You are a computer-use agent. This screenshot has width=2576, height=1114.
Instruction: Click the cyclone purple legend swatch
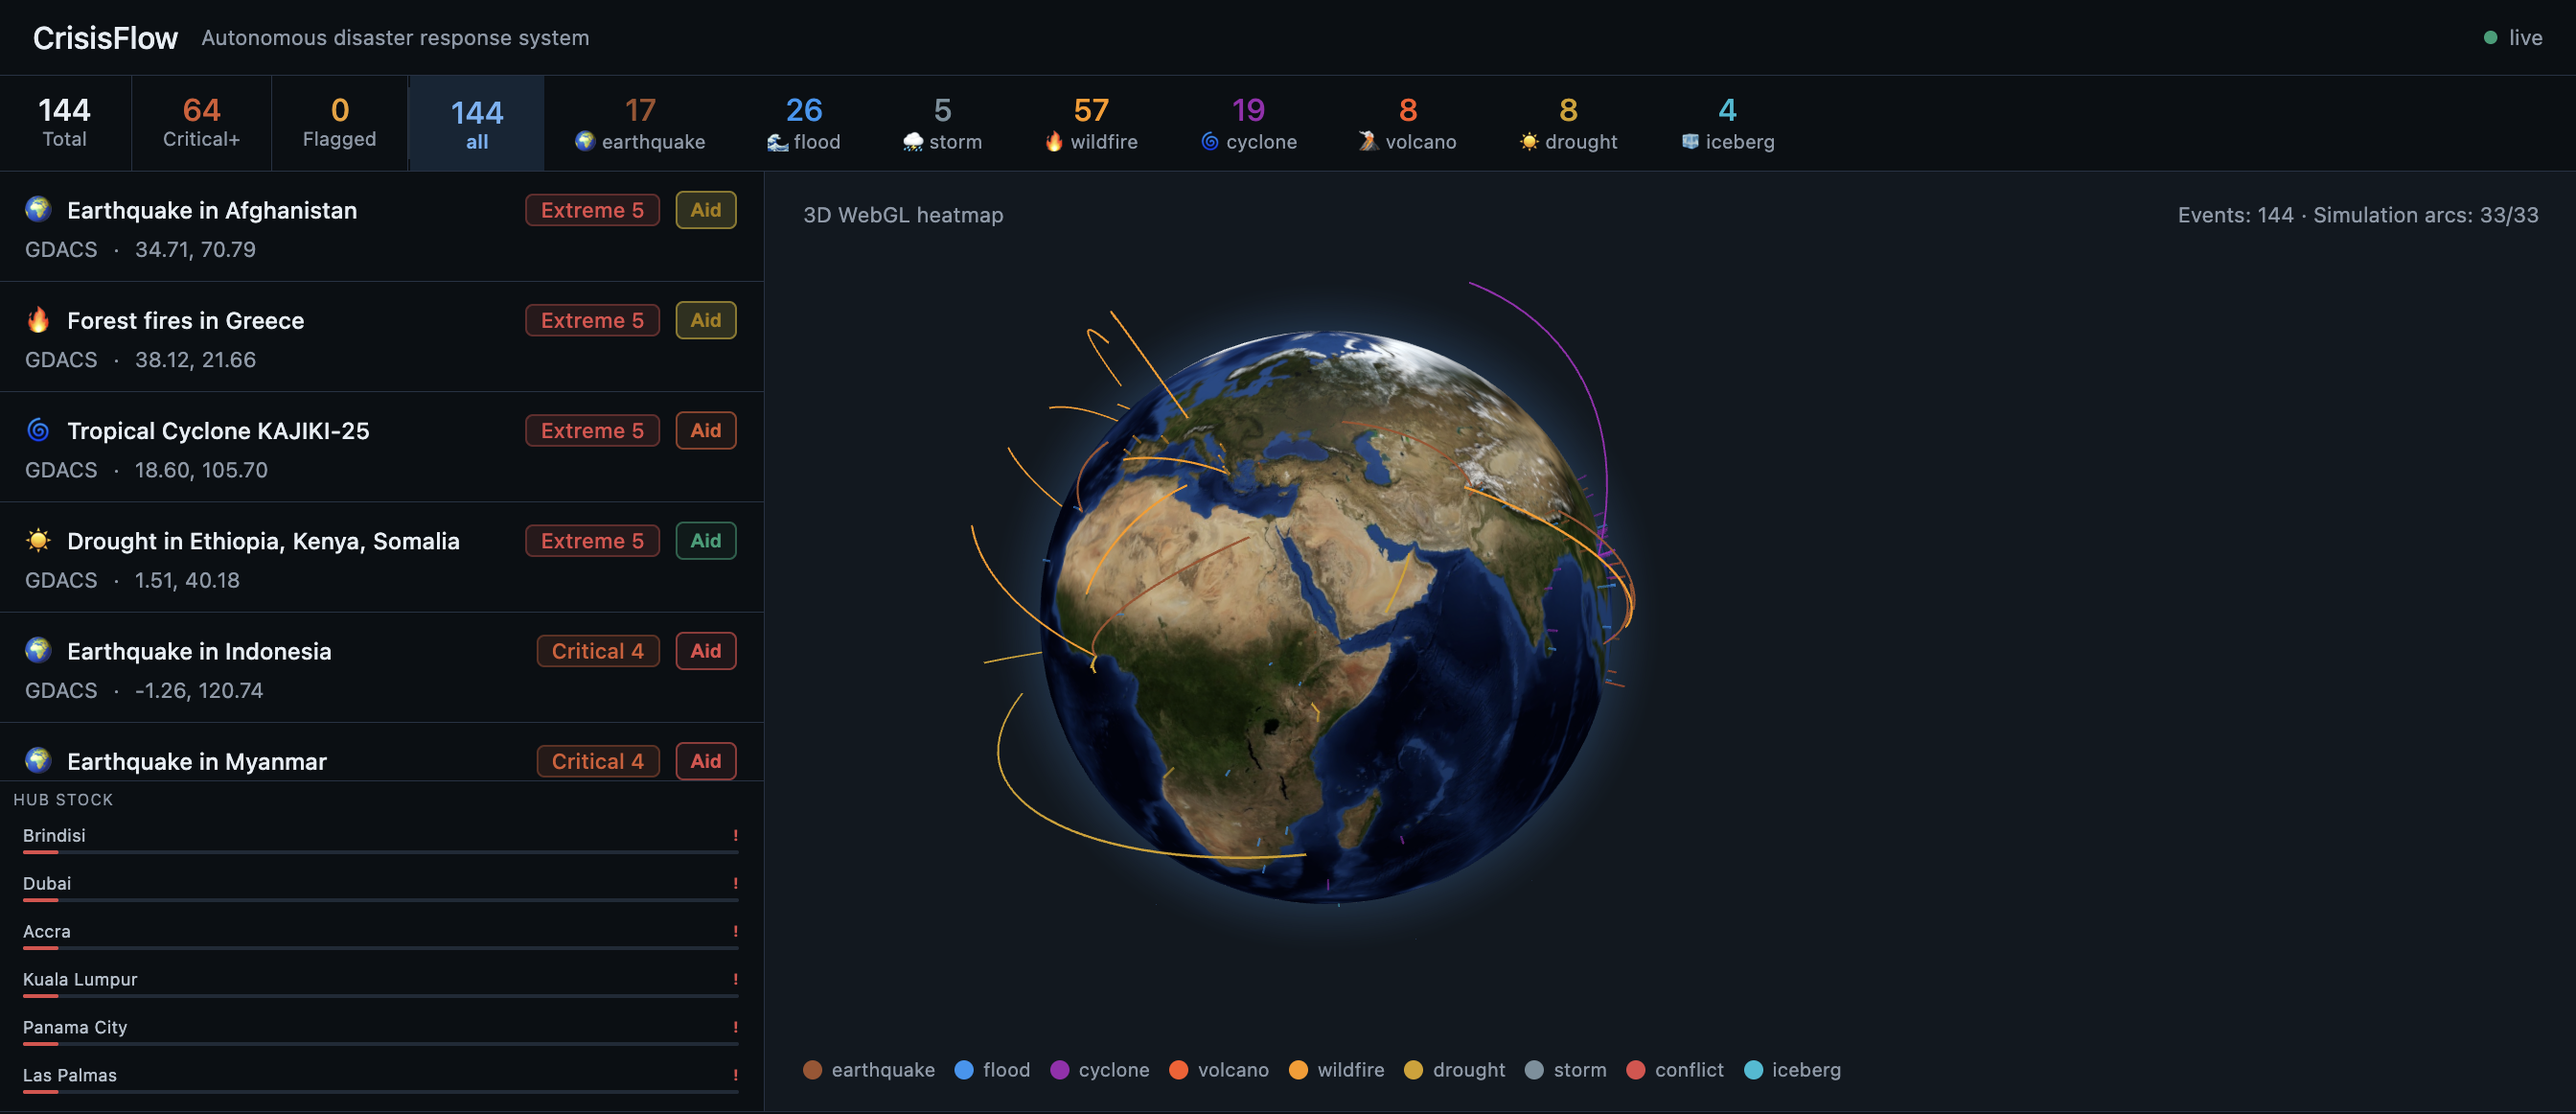(1060, 1070)
